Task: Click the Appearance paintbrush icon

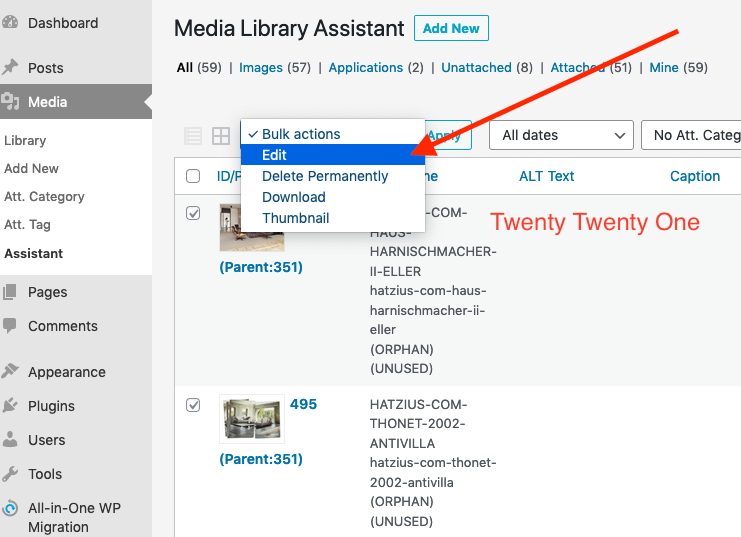Action: point(11,372)
